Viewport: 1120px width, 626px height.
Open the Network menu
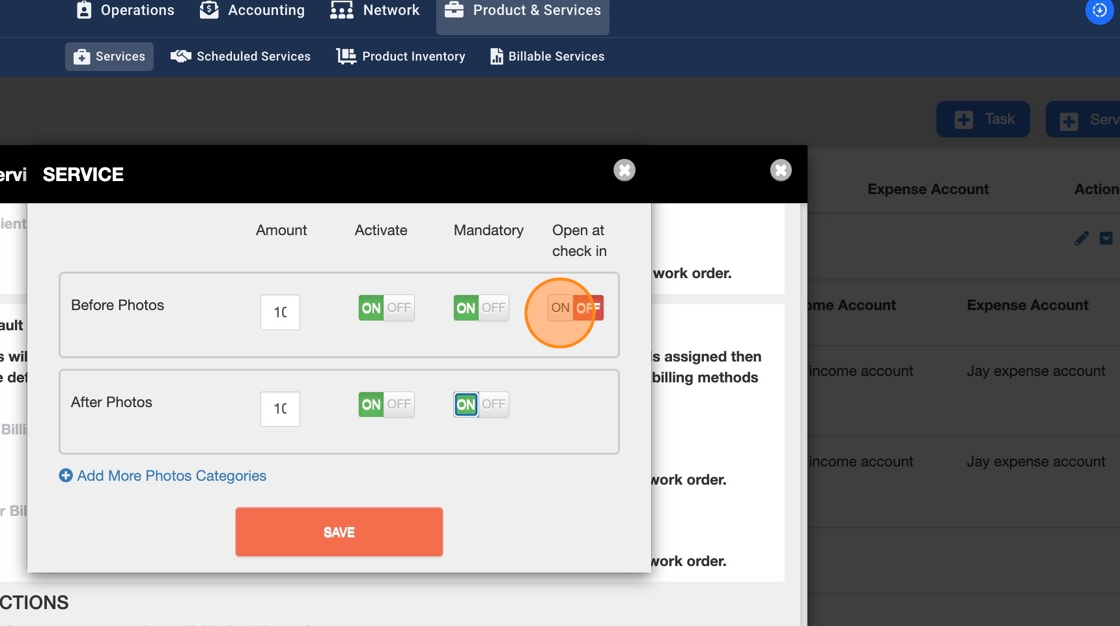375,11
